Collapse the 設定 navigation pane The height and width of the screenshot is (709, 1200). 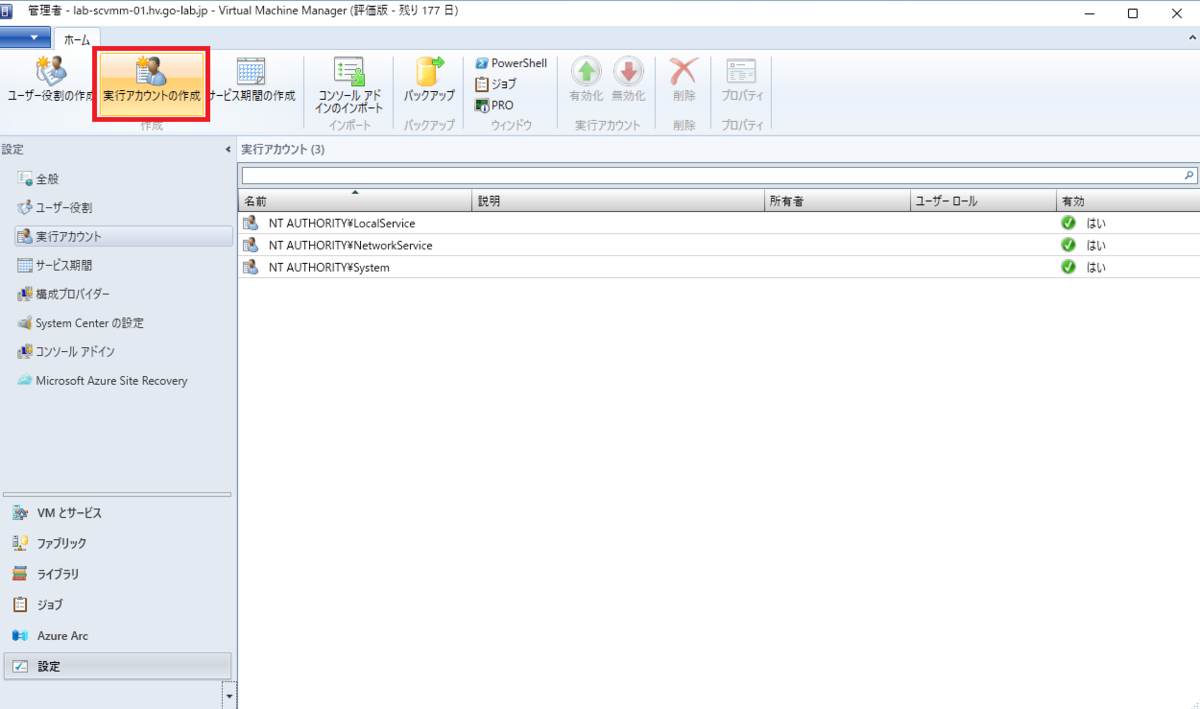227,149
